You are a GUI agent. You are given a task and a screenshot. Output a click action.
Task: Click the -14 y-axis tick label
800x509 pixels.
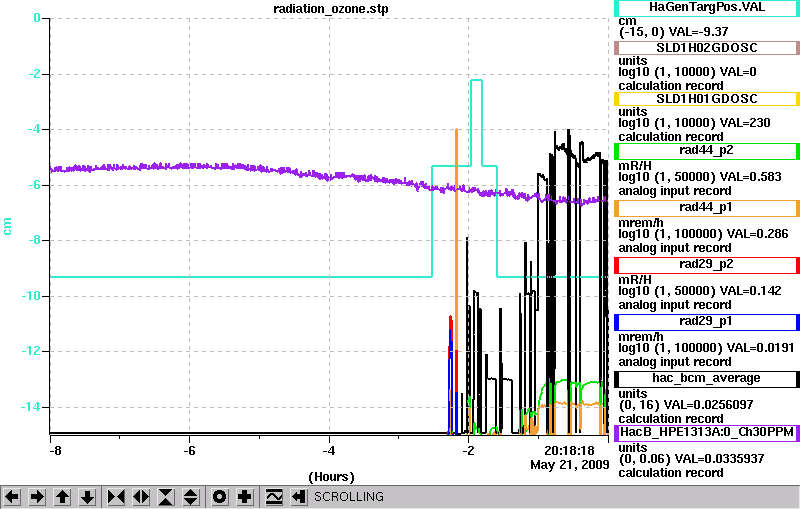[31, 407]
